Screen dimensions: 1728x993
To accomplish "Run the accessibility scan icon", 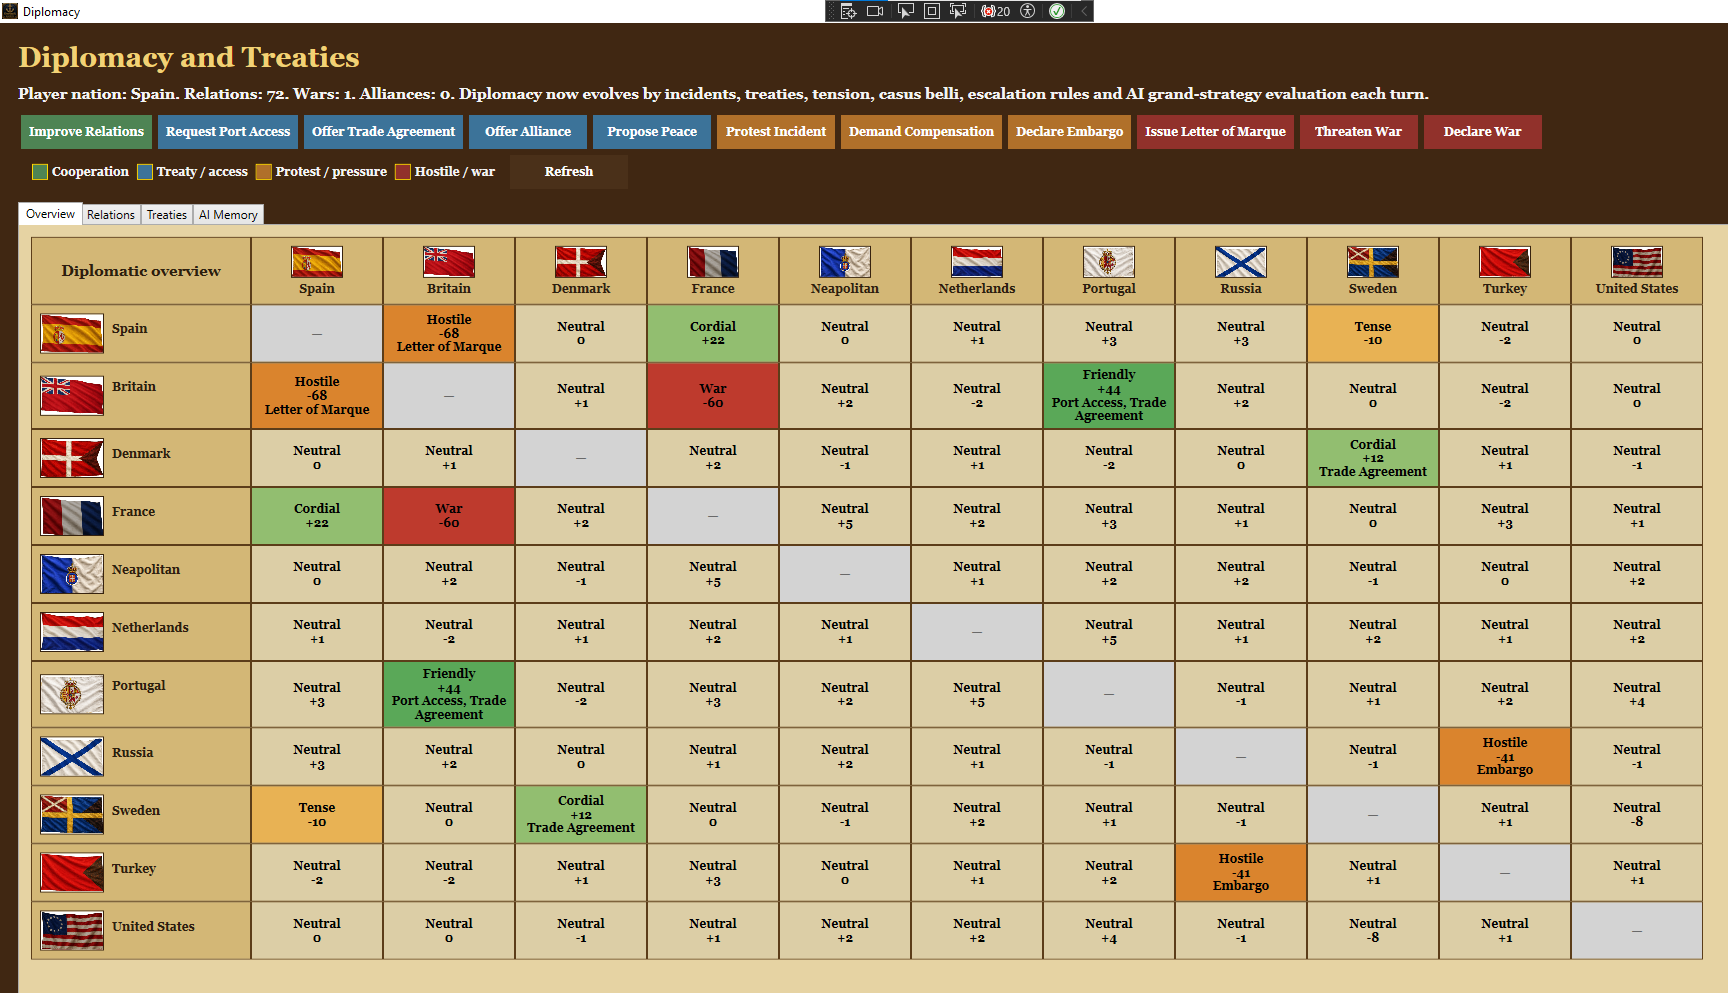I will pyautogui.click(x=1027, y=11).
